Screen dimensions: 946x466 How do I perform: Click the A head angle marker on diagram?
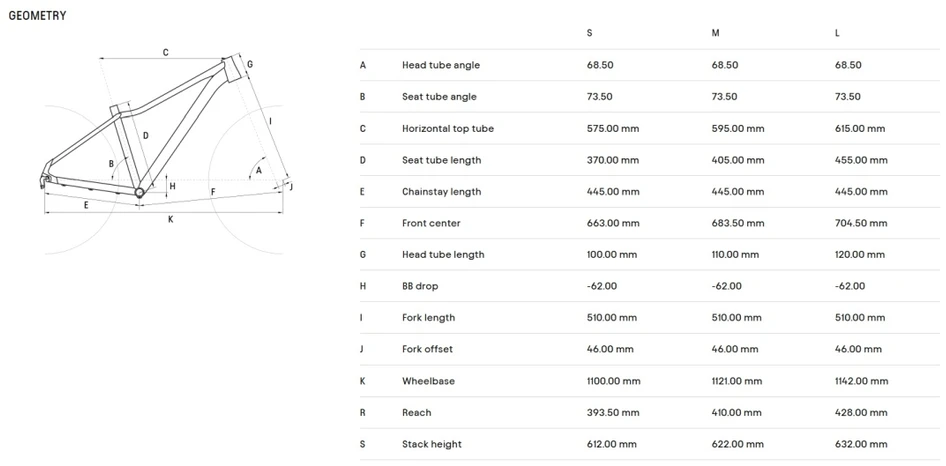click(x=259, y=170)
